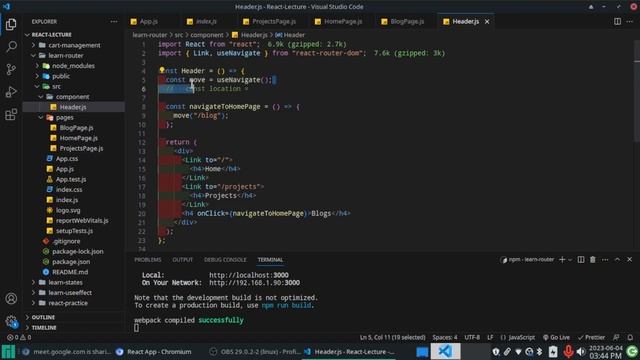Image resolution: width=640 pixels, height=360 pixels.
Task: Open the npm run build link in terminal
Action: click(x=286, y=305)
